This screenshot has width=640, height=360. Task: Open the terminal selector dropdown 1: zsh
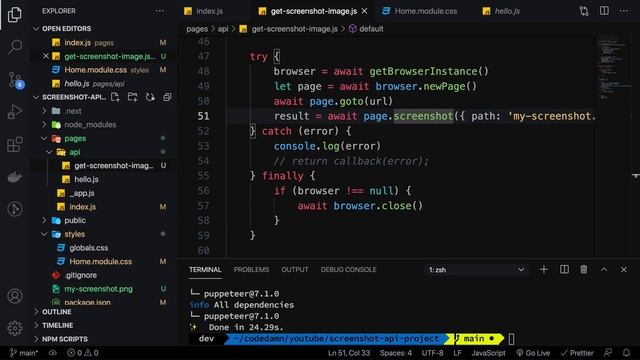tap(476, 269)
